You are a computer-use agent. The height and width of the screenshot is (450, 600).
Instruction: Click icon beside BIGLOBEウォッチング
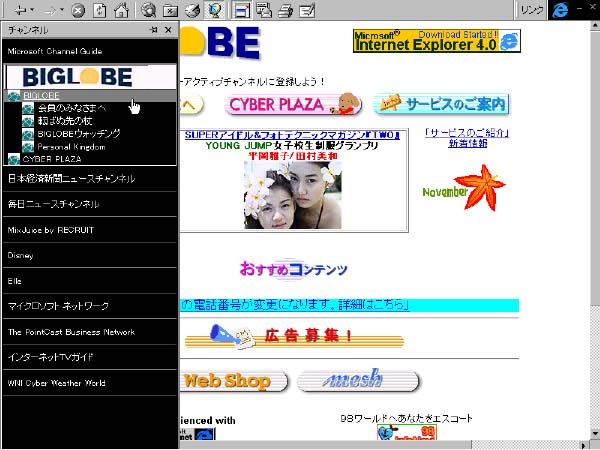click(28, 134)
